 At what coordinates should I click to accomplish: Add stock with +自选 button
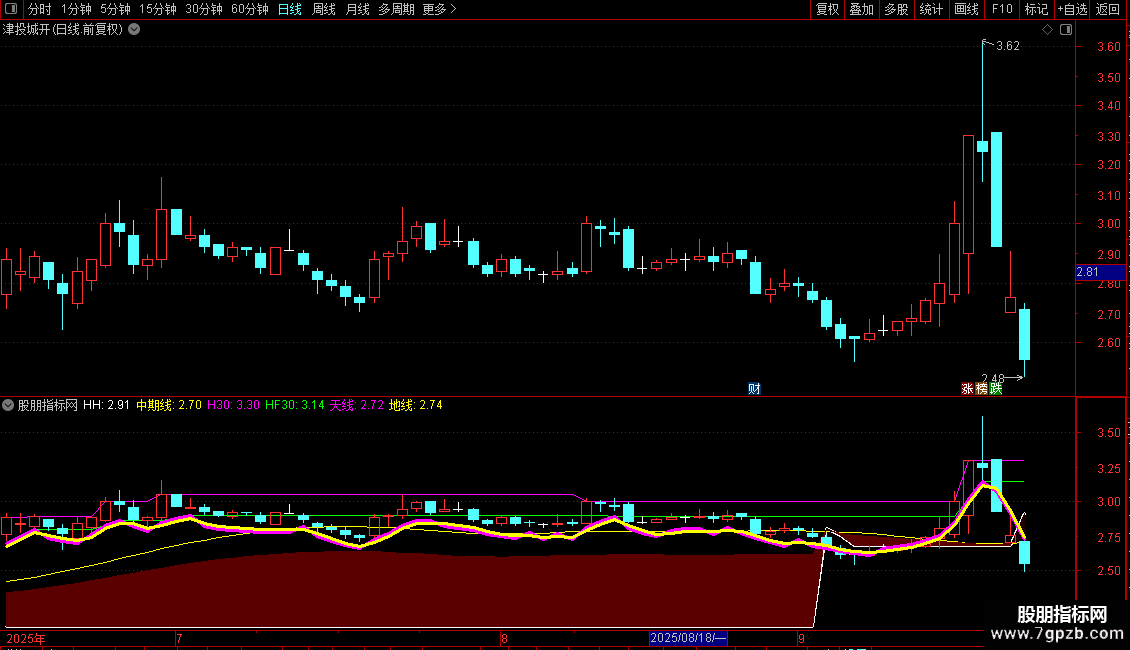tap(1072, 9)
